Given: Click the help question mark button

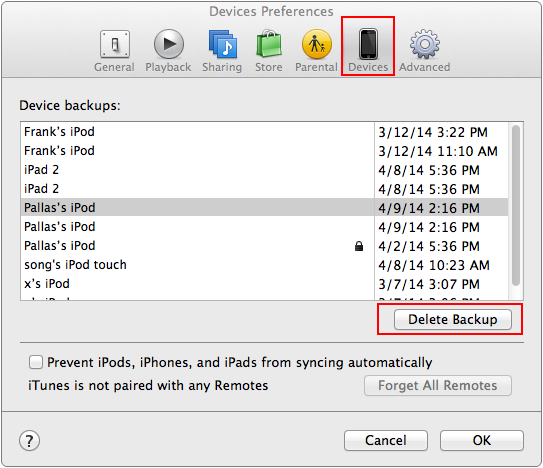Looking at the screenshot, I should [29, 441].
